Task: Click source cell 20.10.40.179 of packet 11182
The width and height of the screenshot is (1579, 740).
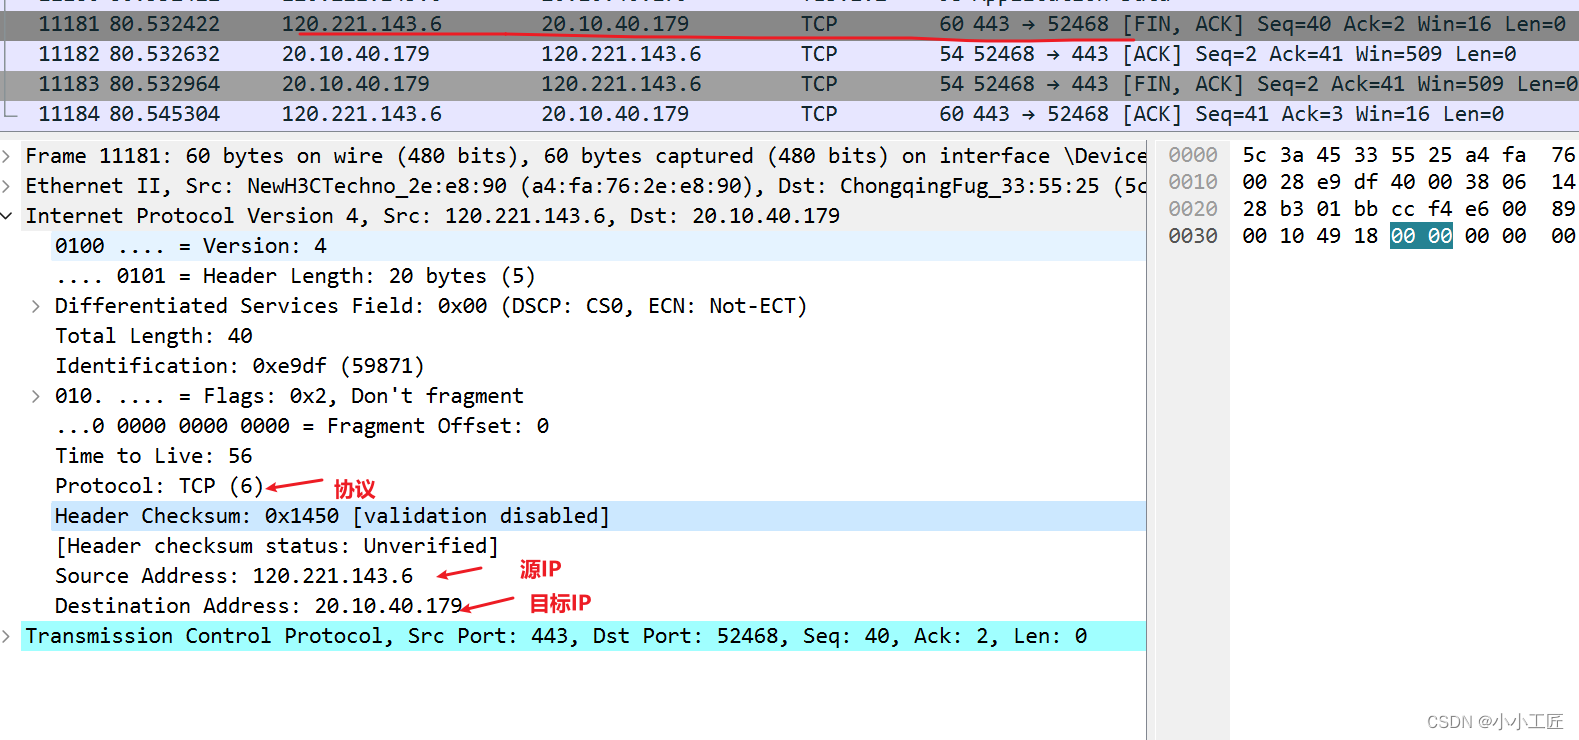Action: click(x=356, y=54)
